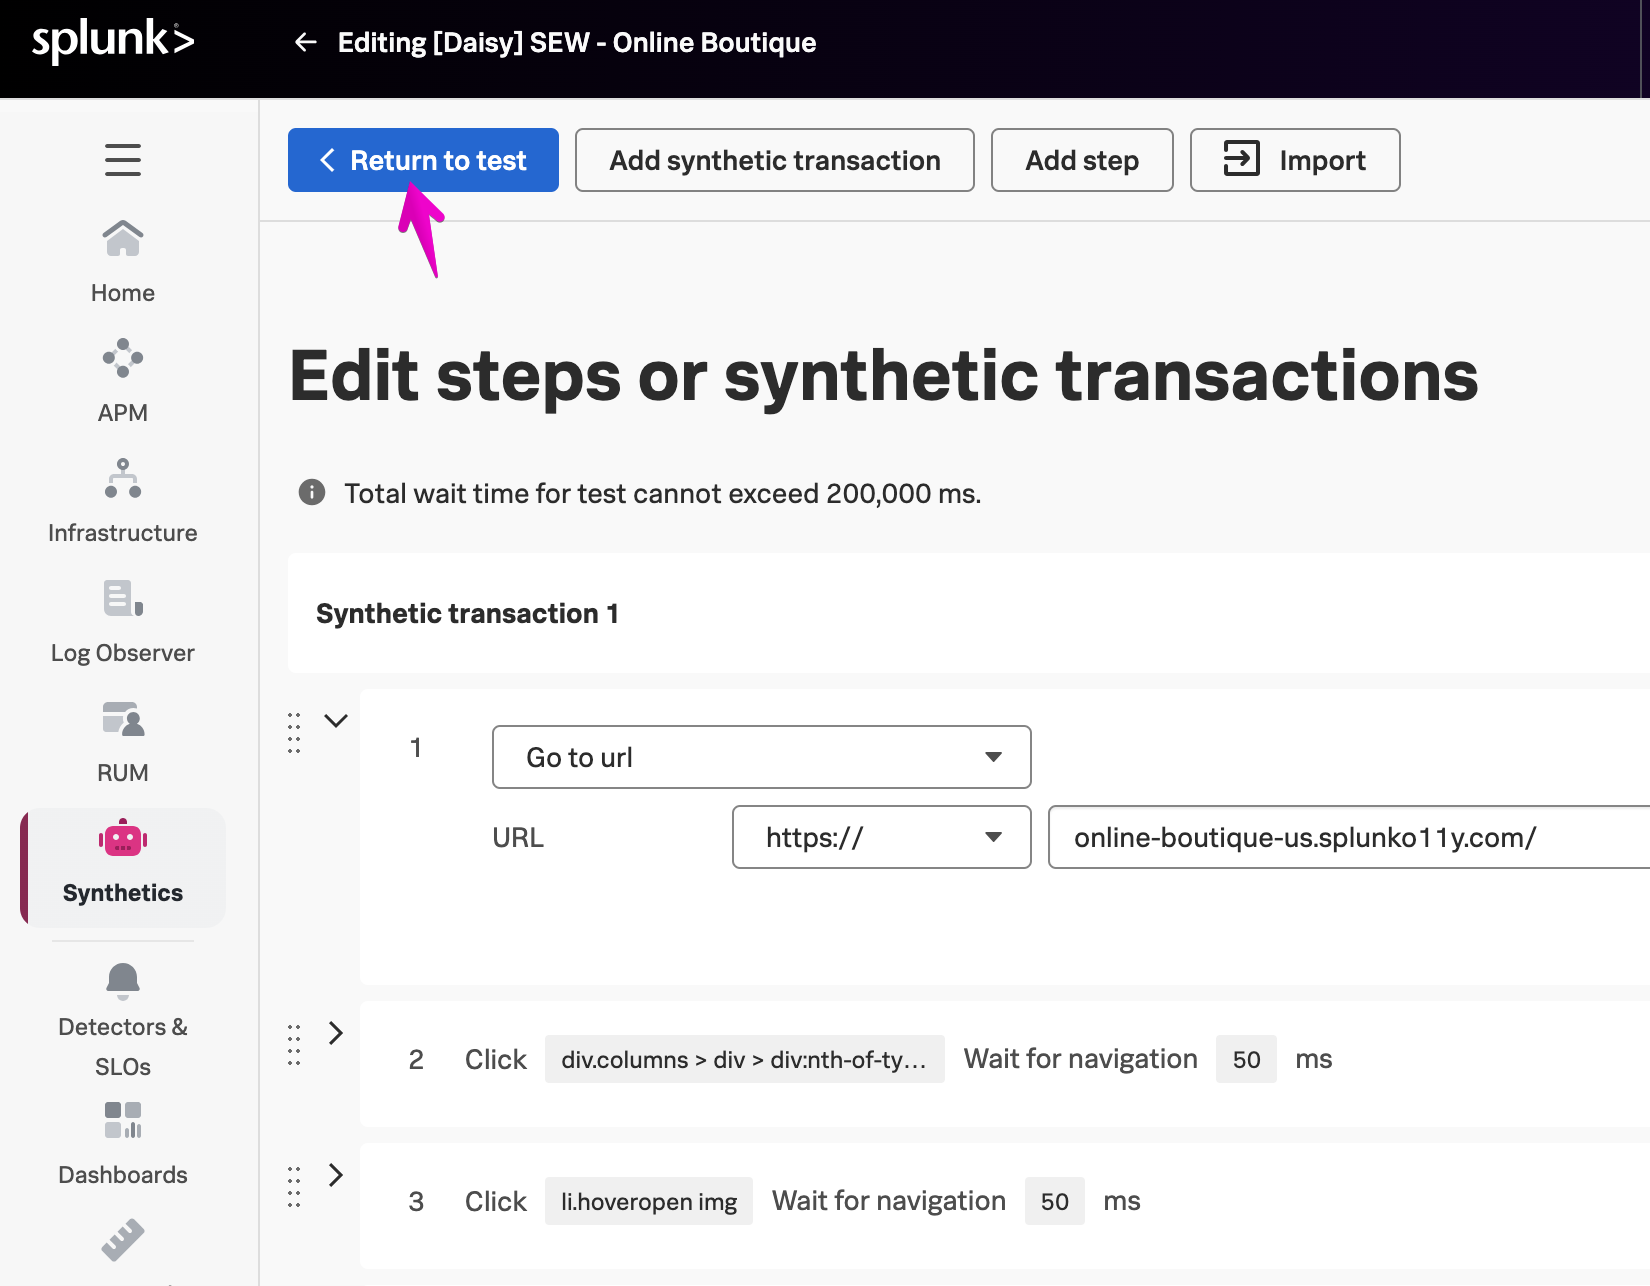Open the https:// protocol dropdown
The image size is (1650, 1286).
[881, 837]
